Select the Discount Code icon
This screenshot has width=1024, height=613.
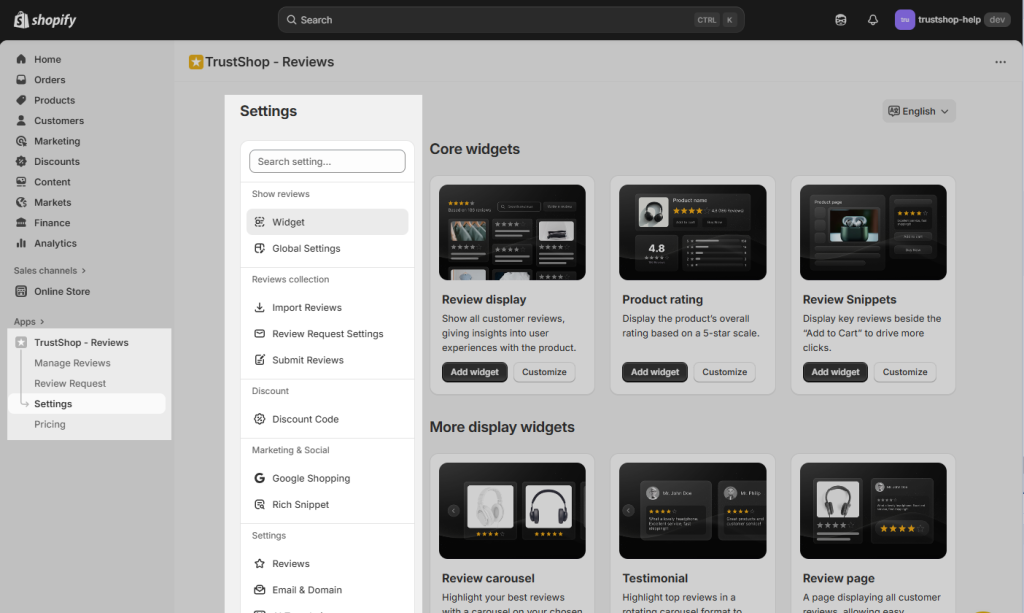[260, 420]
